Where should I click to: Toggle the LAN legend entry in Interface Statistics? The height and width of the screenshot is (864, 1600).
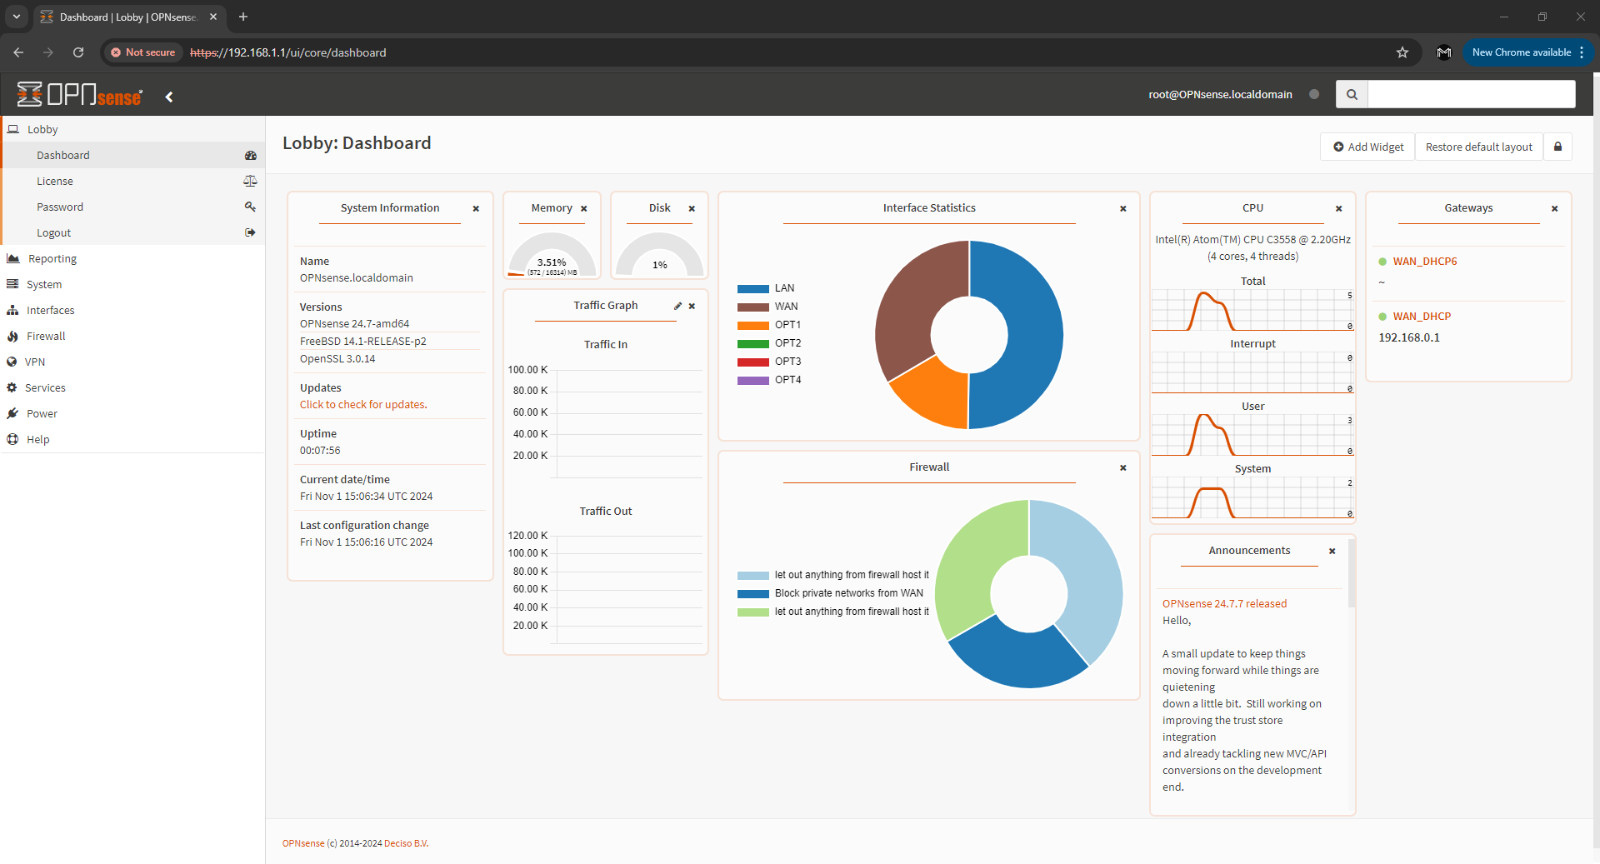click(784, 288)
